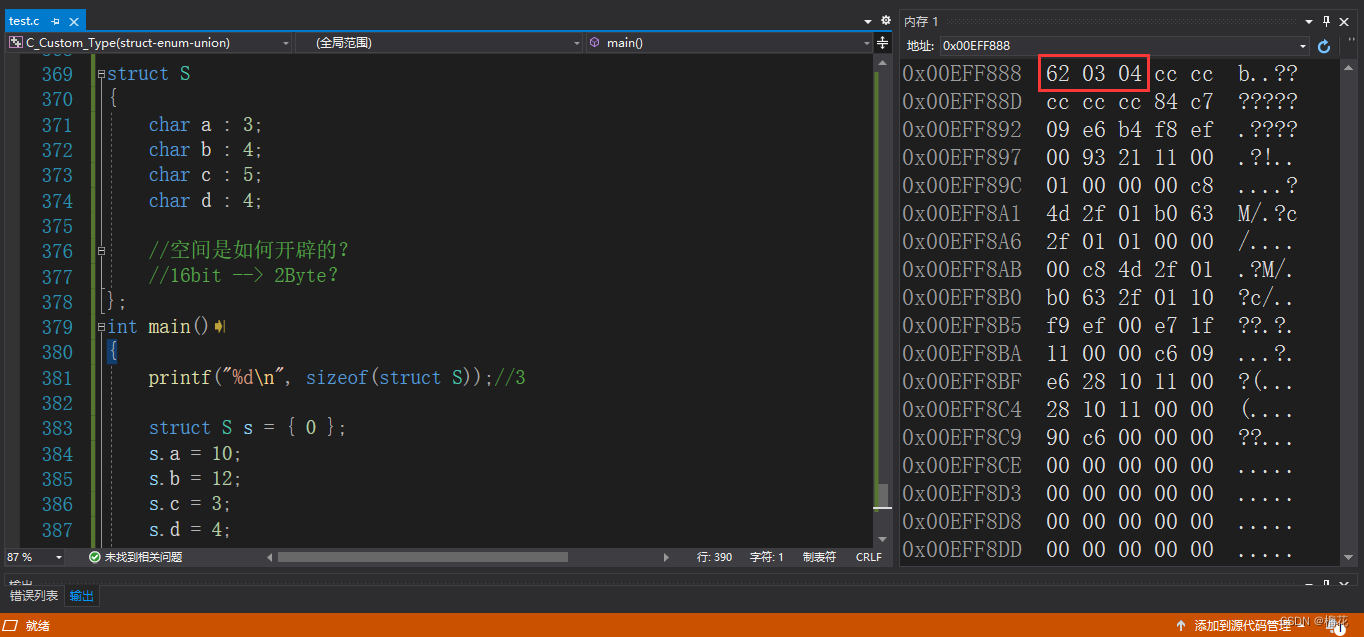Click the comment '//16bit --> 2Byte?'
The image size is (1364, 637).
click(x=243, y=276)
